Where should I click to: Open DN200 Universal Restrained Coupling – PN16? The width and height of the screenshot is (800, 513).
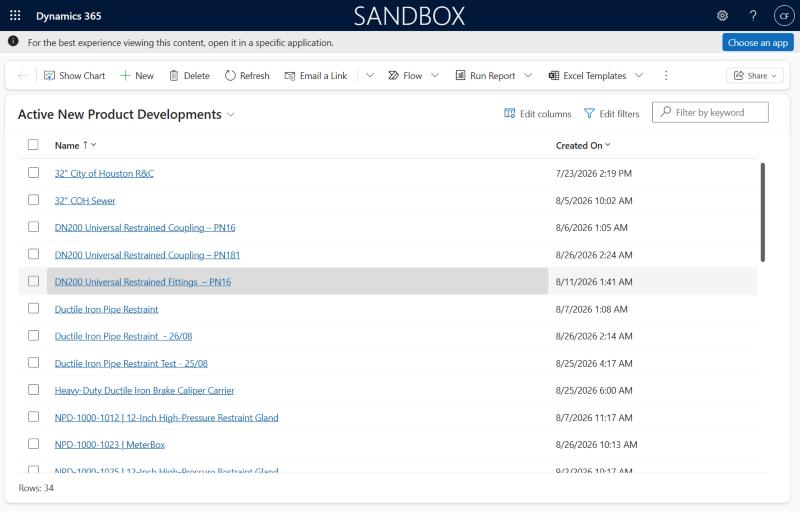(x=145, y=228)
